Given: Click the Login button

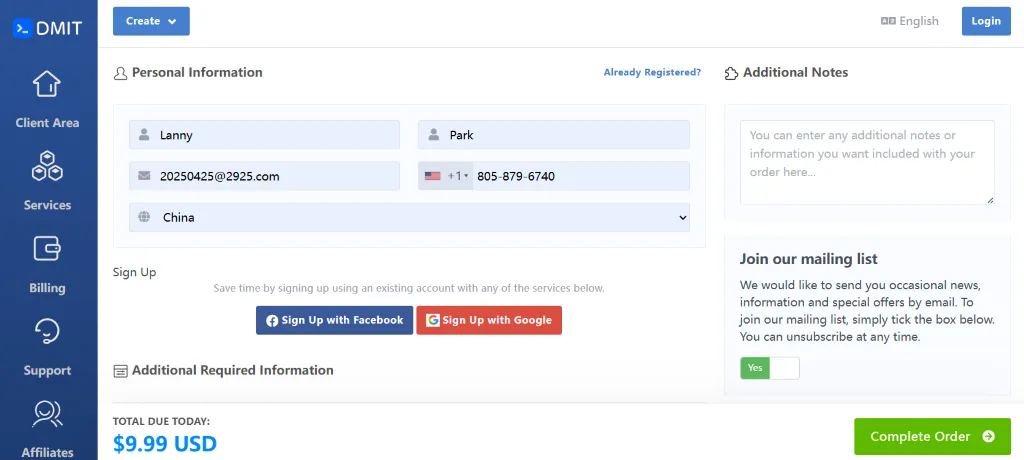Looking at the screenshot, I should coord(985,21).
